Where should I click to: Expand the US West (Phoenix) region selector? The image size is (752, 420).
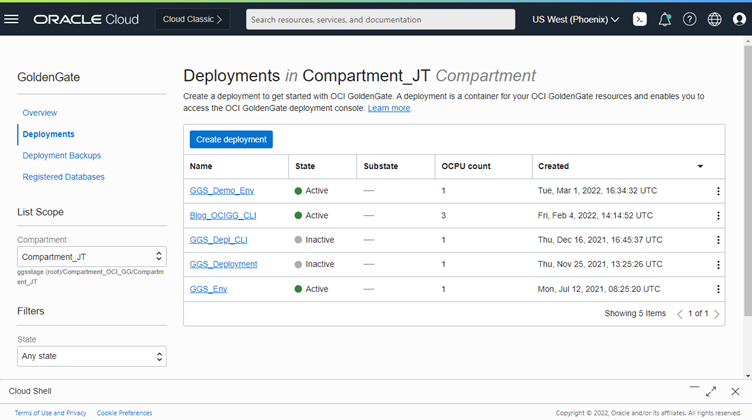point(576,19)
